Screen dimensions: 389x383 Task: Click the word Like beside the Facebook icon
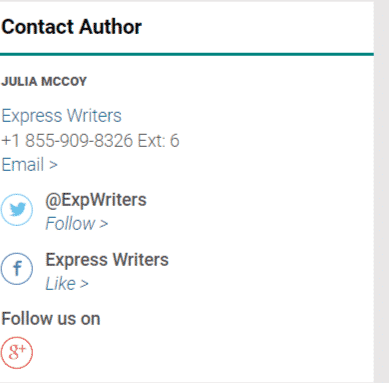(61, 284)
